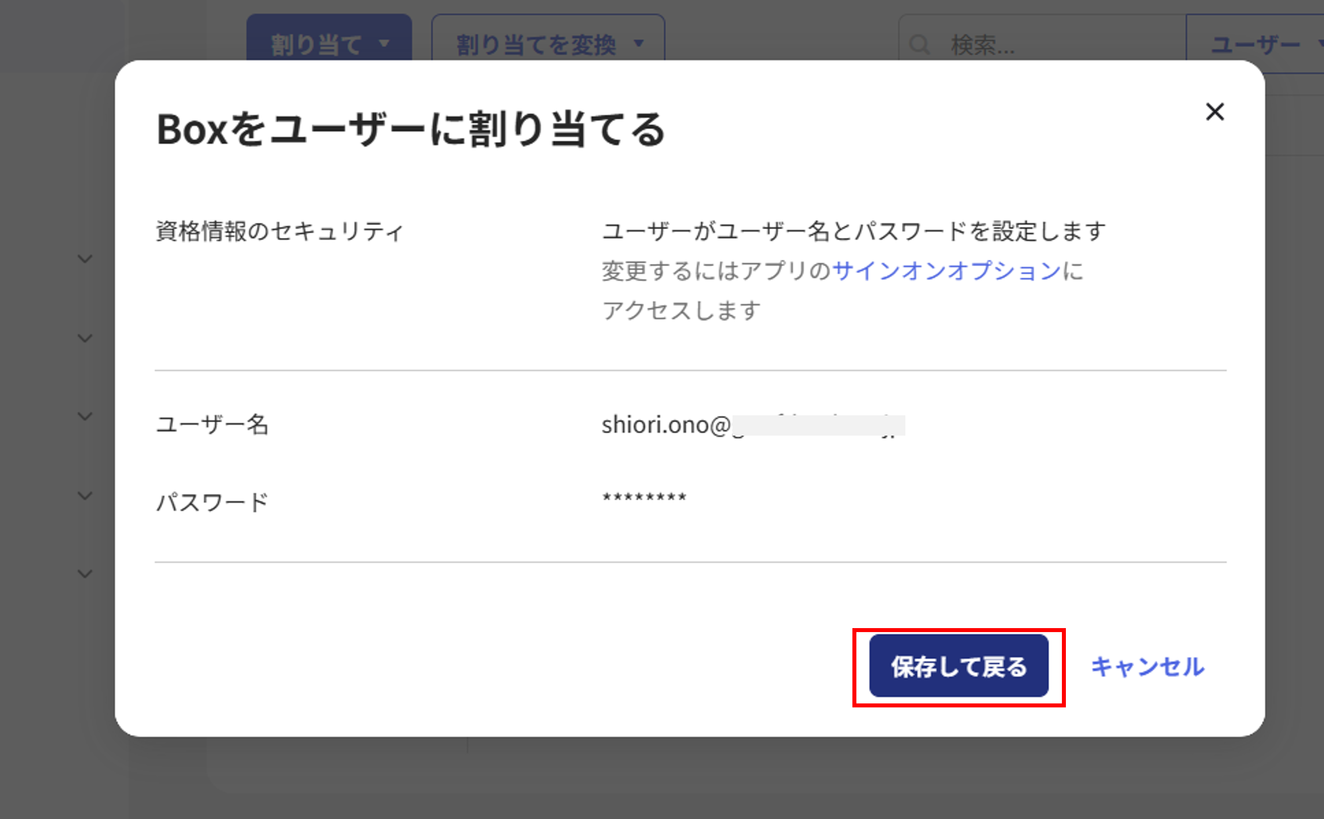
Task: Click the 資格情報のセキュリティ label
Action: (x=280, y=232)
